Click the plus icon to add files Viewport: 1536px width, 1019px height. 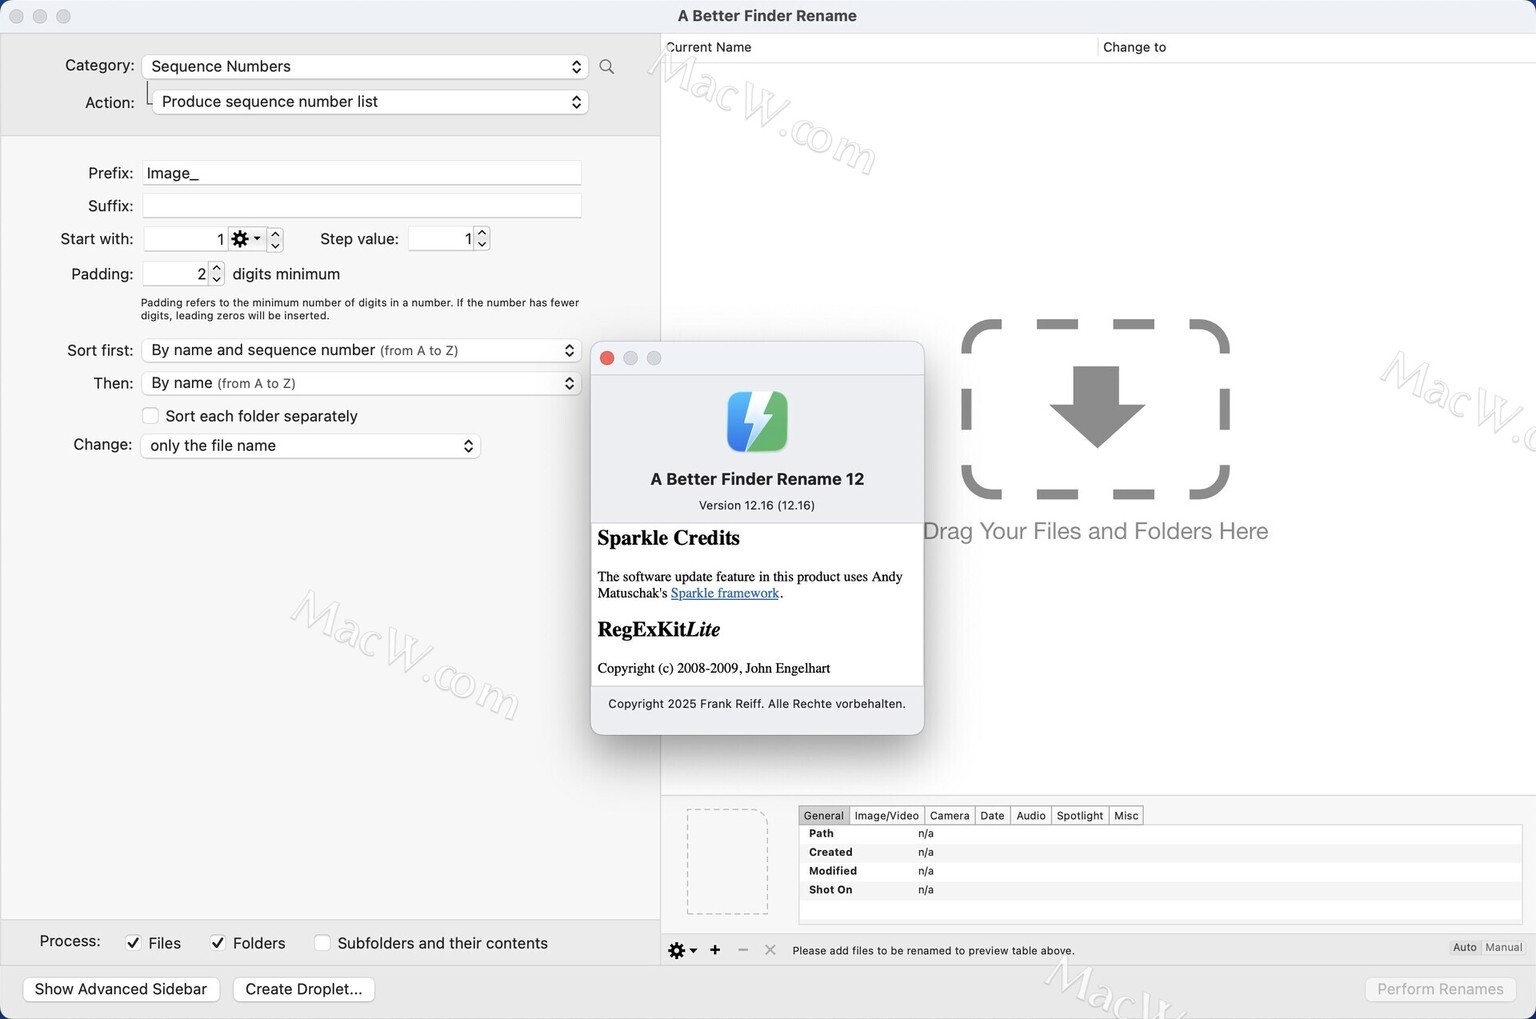pos(715,950)
